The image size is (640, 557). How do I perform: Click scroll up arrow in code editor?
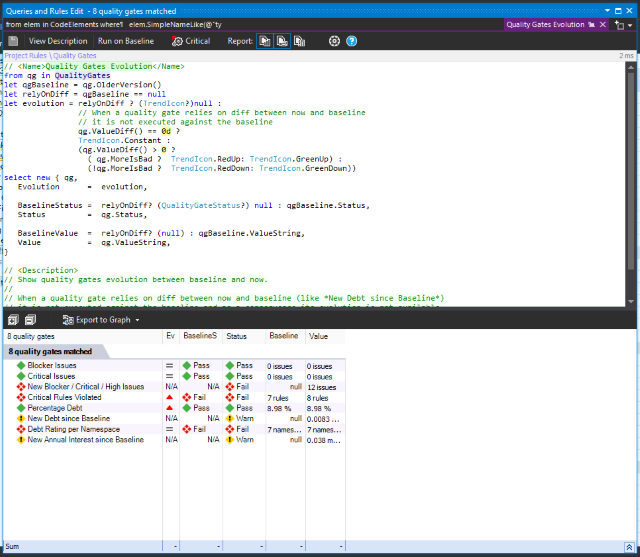pyautogui.click(x=631, y=67)
